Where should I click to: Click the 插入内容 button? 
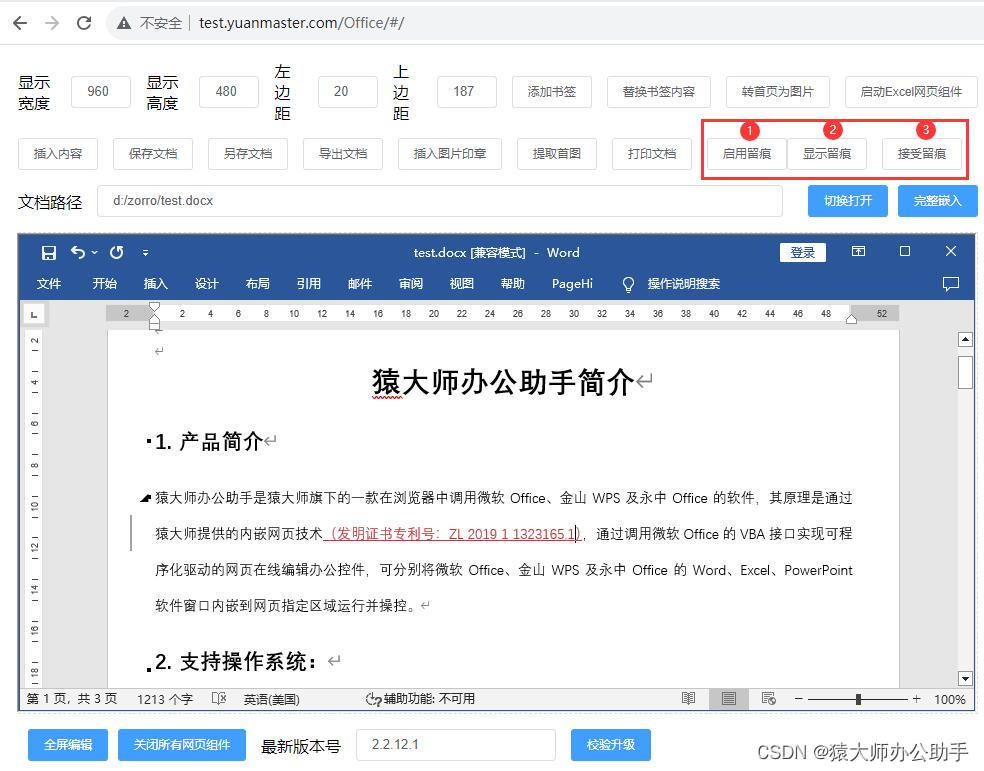[x=58, y=154]
